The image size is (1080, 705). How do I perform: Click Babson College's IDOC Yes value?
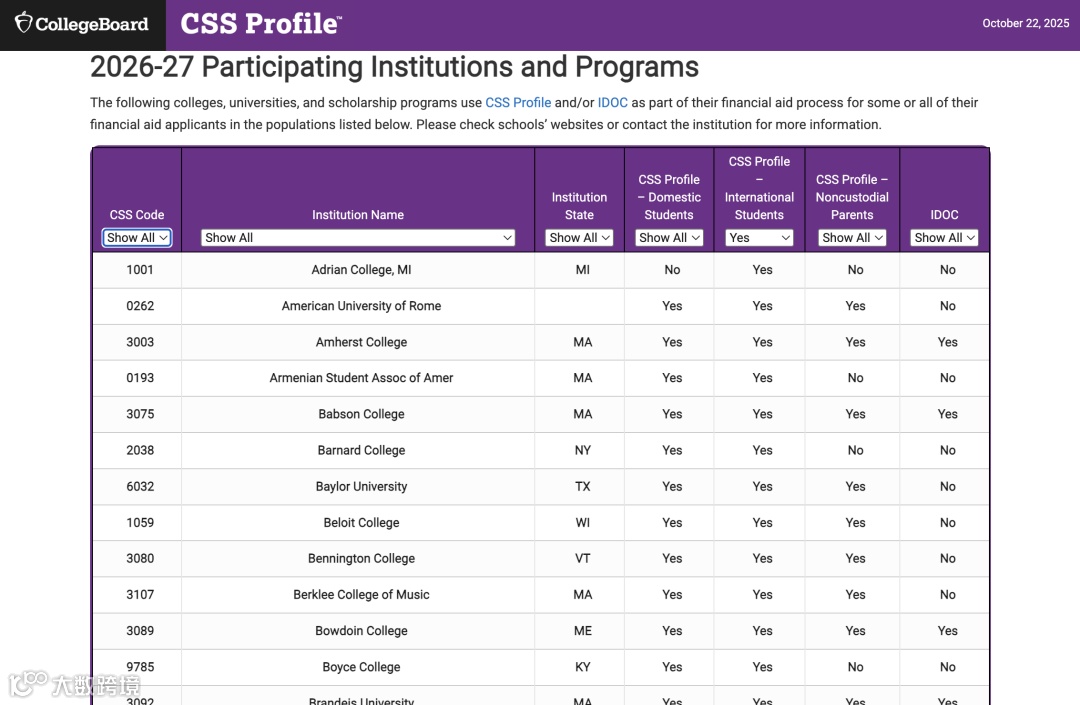tap(948, 414)
